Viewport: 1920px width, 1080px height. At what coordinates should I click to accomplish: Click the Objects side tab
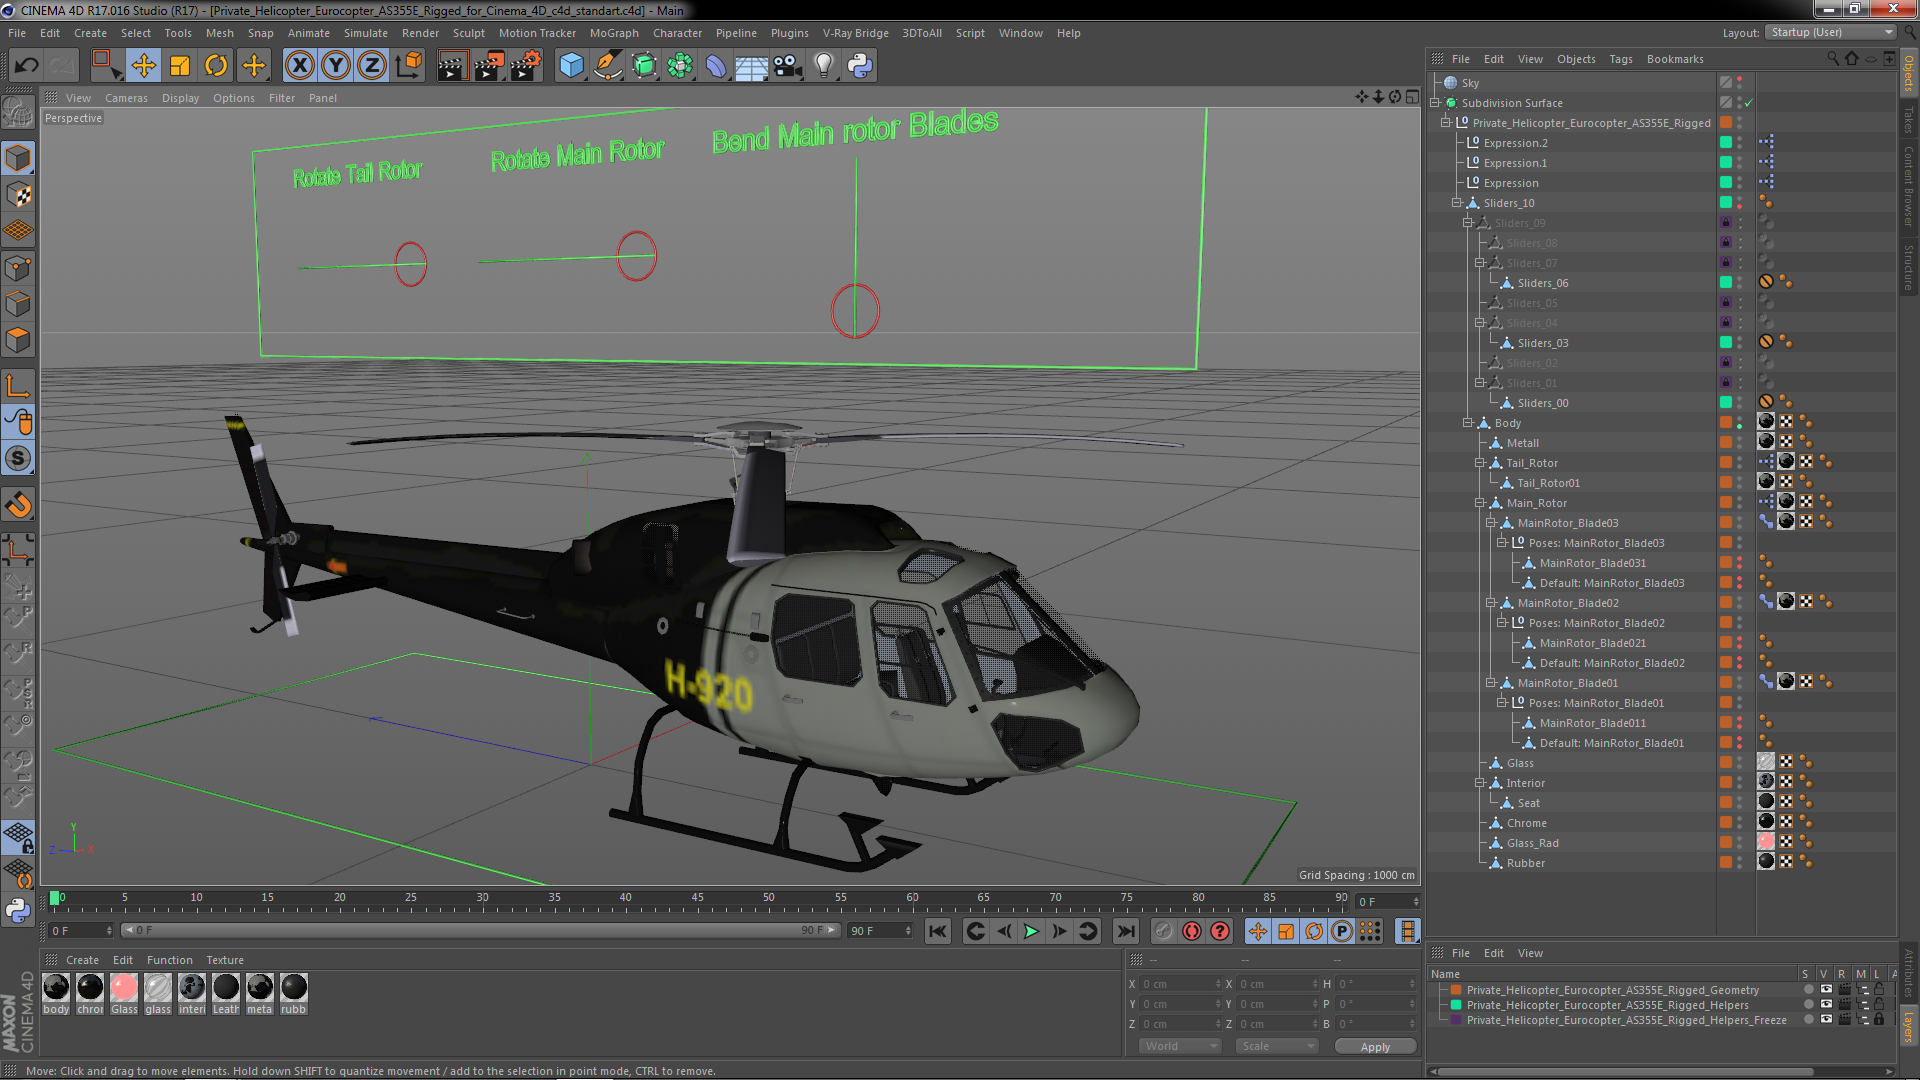pyautogui.click(x=1909, y=73)
